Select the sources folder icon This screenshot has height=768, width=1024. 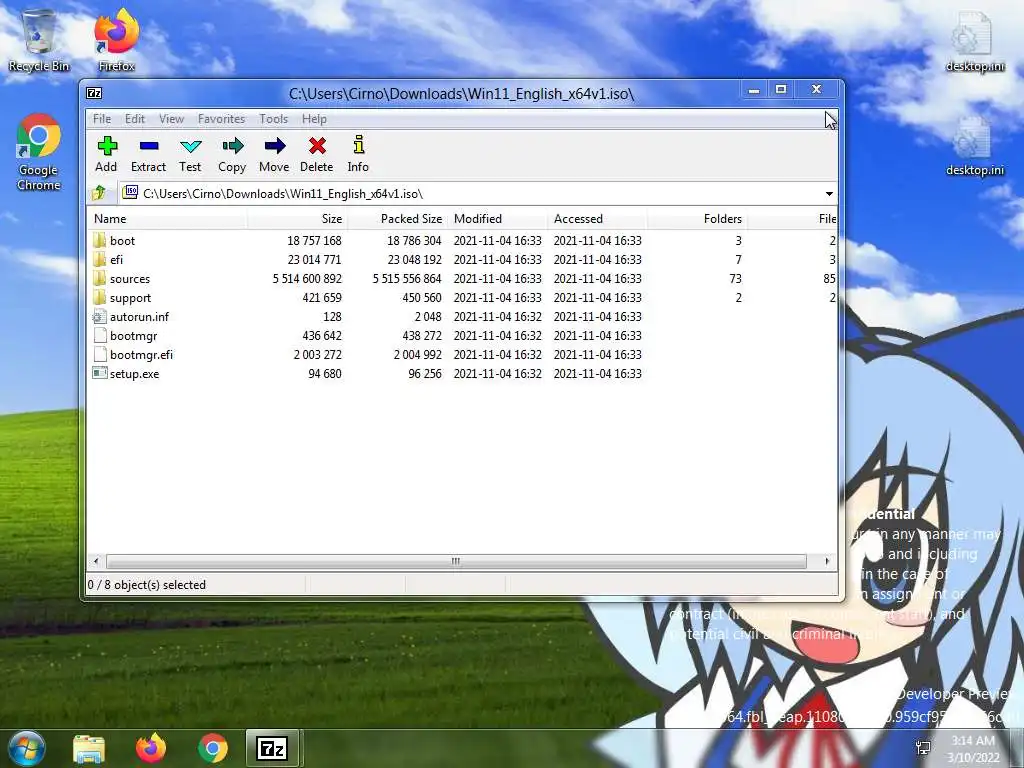[99, 278]
